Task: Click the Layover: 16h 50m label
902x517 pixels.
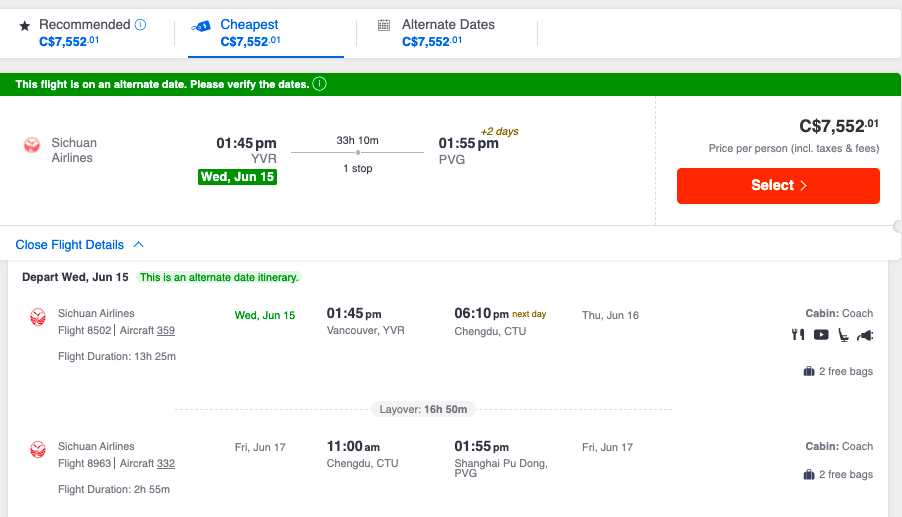Action: (x=423, y=409)
